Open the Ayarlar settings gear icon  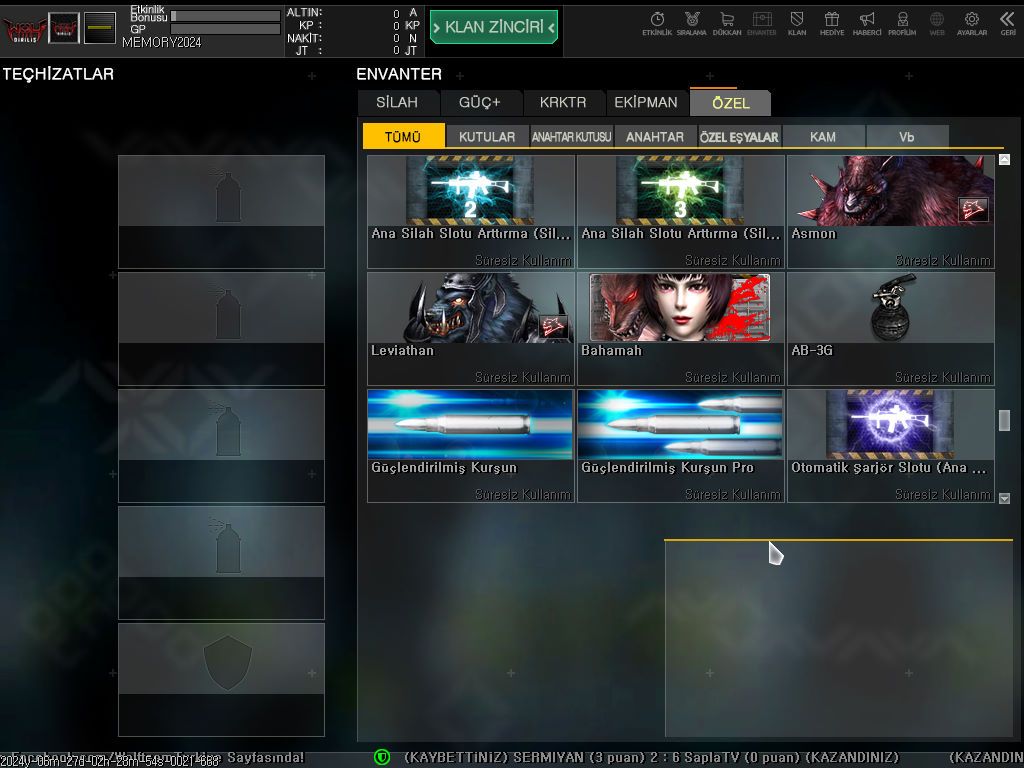[972, 24]
